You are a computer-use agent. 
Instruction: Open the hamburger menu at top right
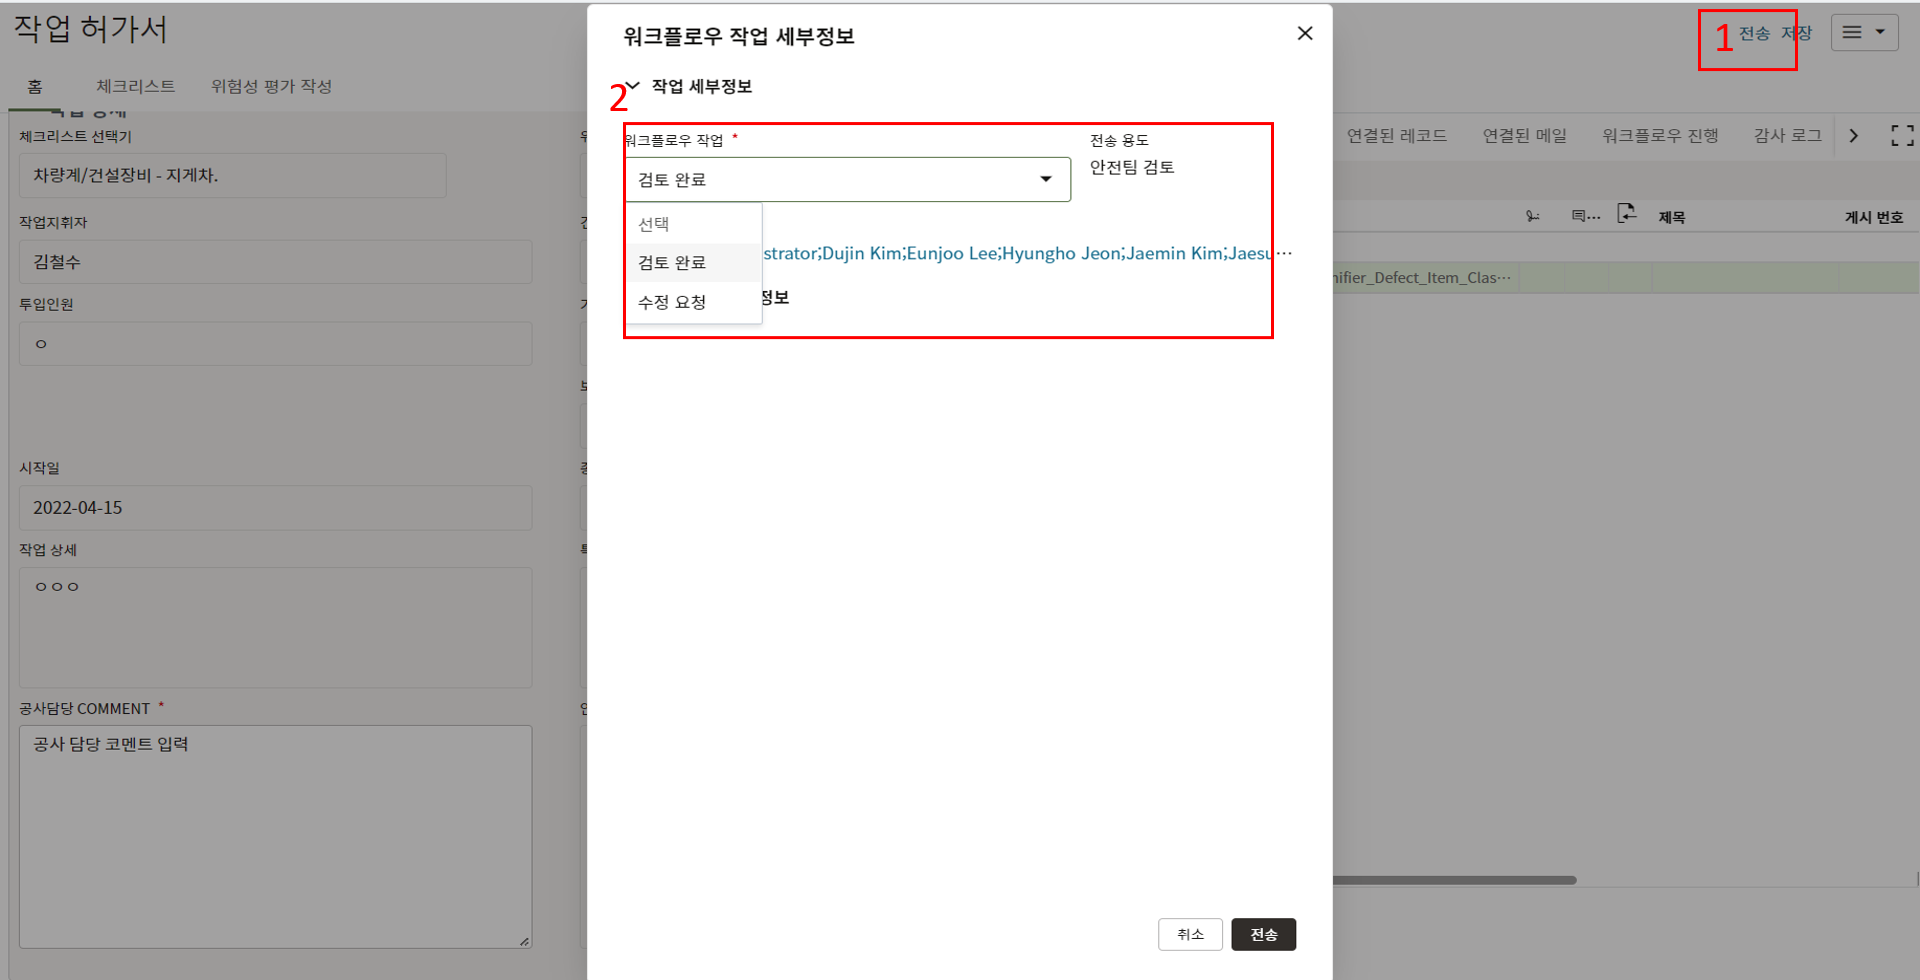pos(1863,33)
